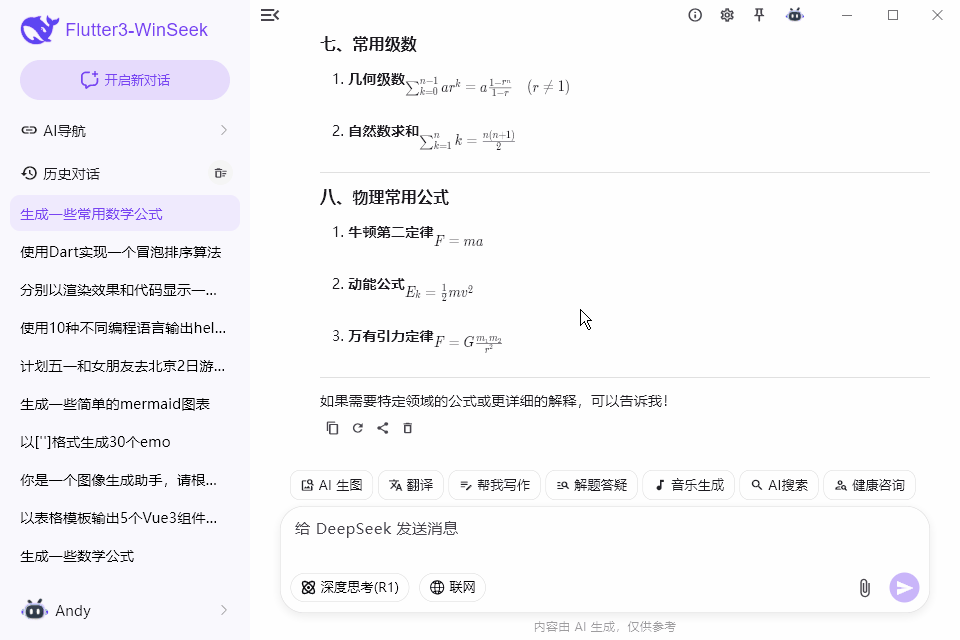Open app settings gear
The height and width of the screenshot is (640, 960).
coord(727,15)
